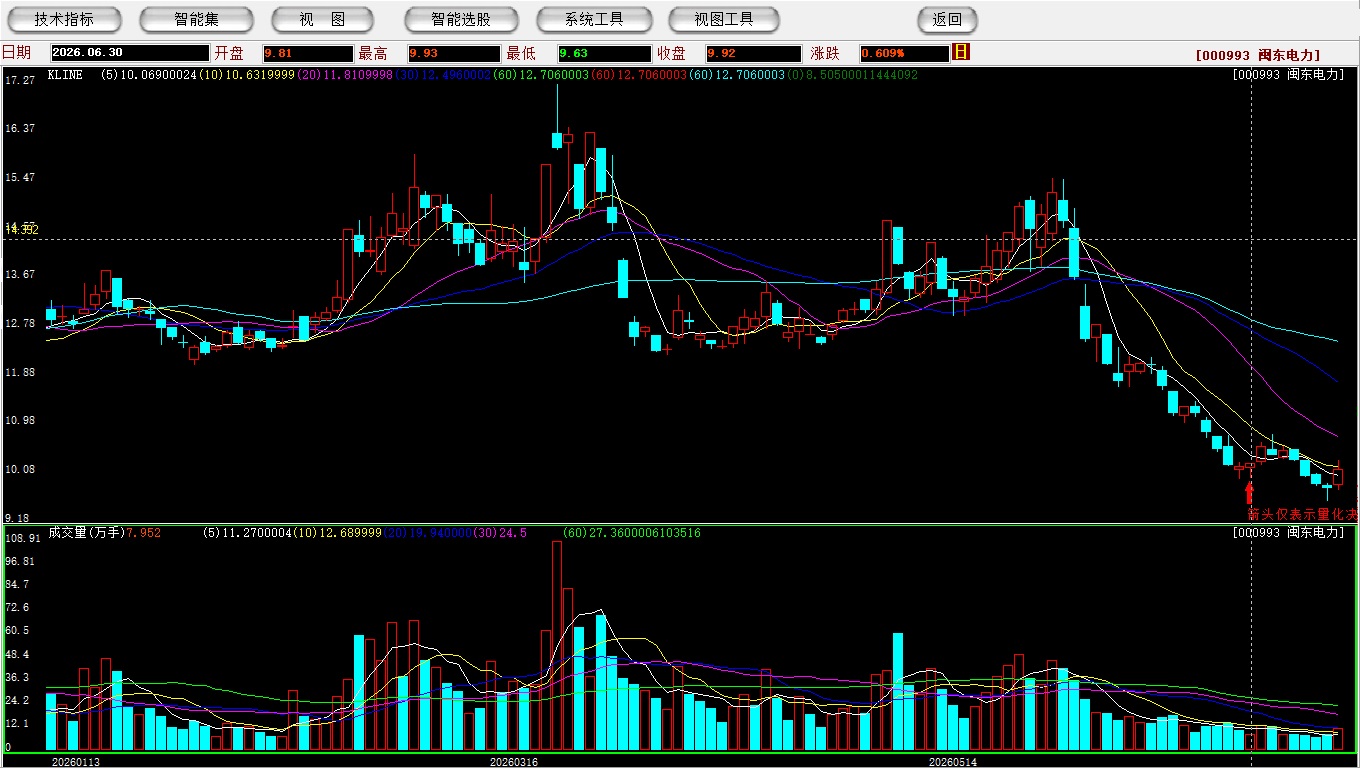Click the (60)27.3600006103516 volume average value

[x=632, y=533]
